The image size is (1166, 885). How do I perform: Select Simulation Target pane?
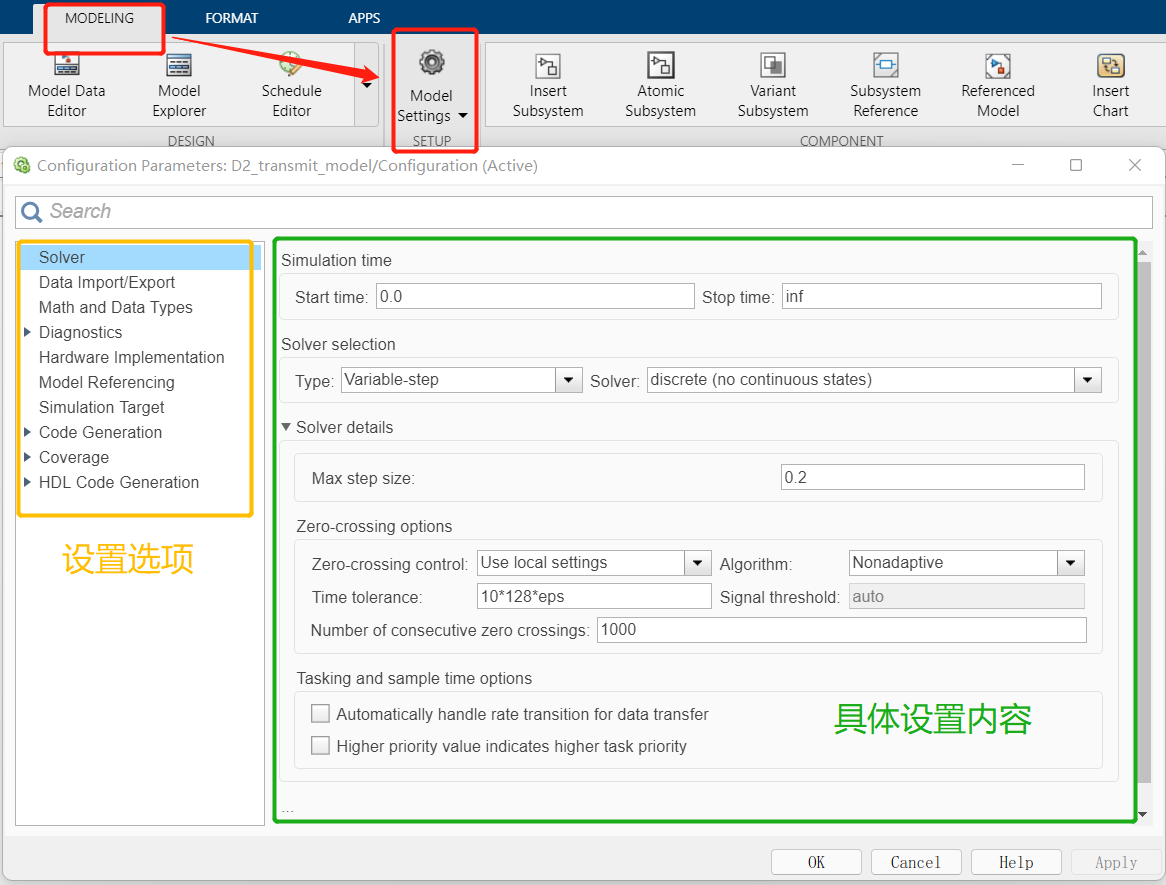click(102, 408)
